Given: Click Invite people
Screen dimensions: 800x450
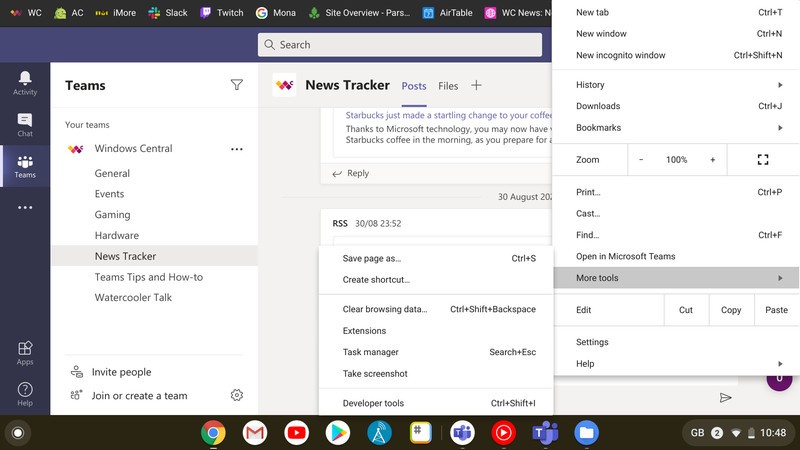Looking at the screenshot, I should 111,372.
